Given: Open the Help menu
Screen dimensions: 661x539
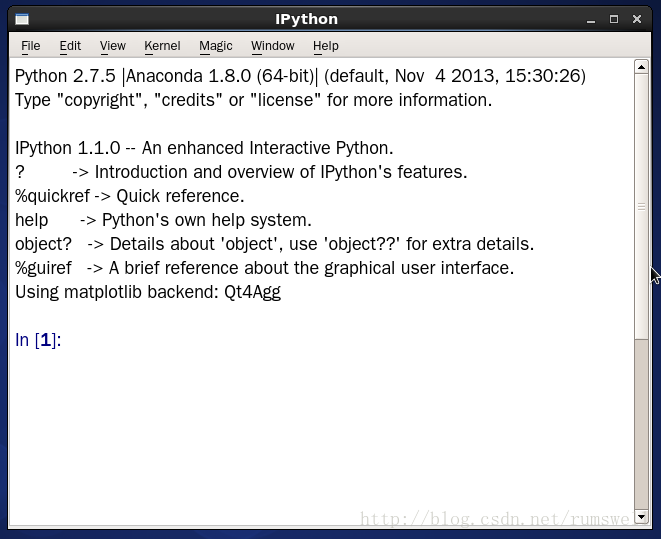Looking at the screenshot, I should point(326,46).
